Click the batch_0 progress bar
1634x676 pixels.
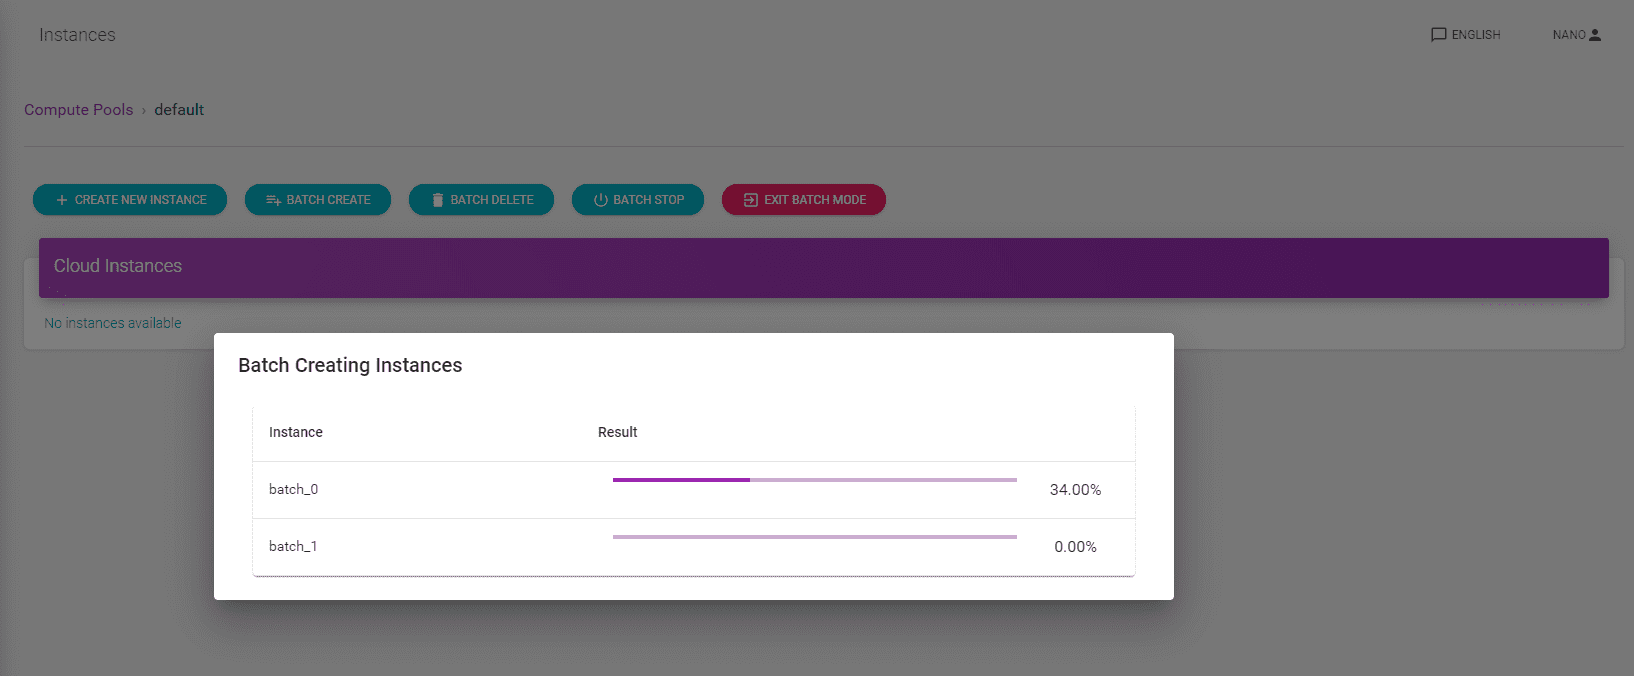tap(814, 480)
